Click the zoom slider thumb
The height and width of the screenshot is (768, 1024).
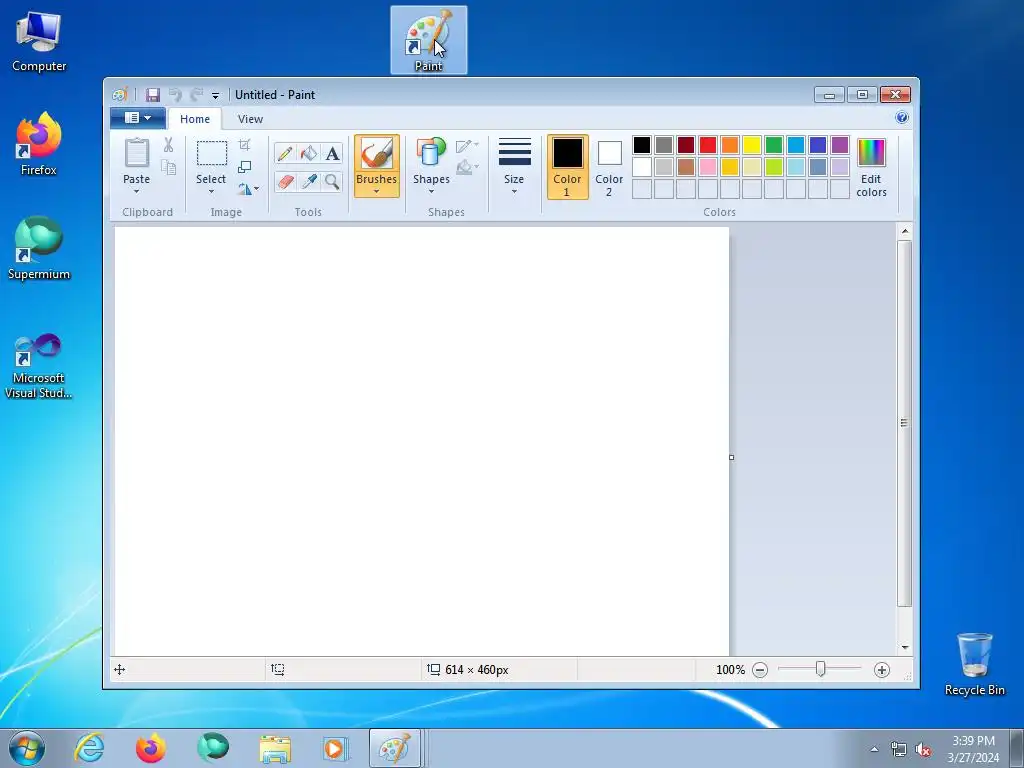click(820, 669)
